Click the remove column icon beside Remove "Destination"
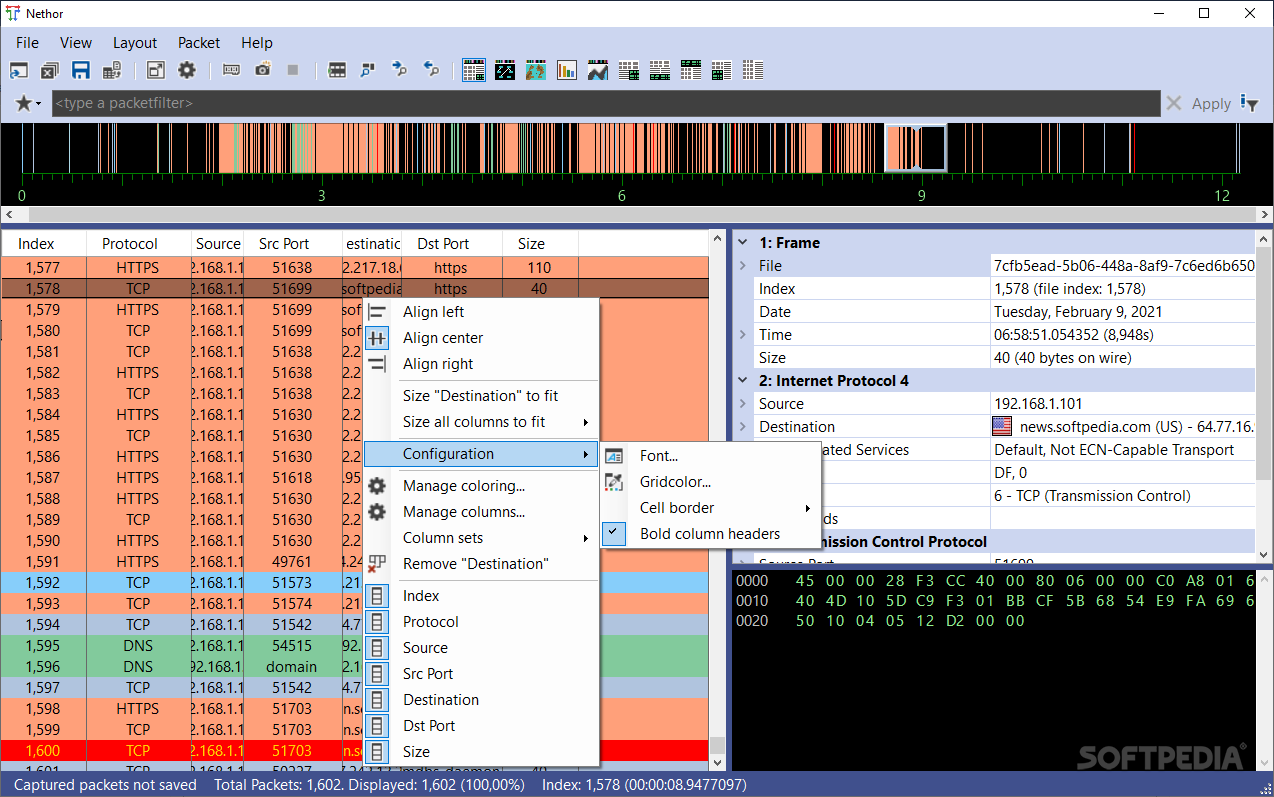Image resolution: width=1274 pixels, height=797 pixels. point(377,564)
